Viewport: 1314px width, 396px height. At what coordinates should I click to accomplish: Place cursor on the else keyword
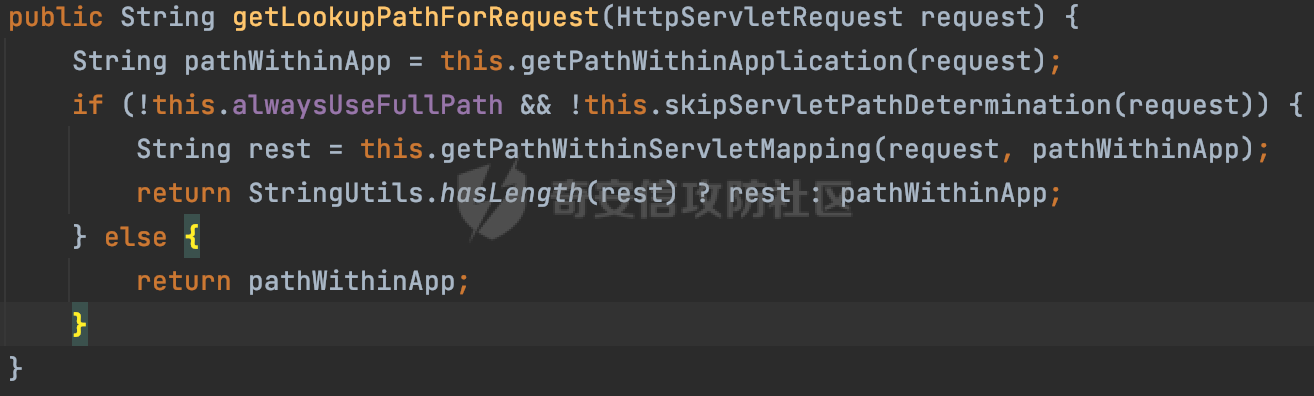click(135, 237)
